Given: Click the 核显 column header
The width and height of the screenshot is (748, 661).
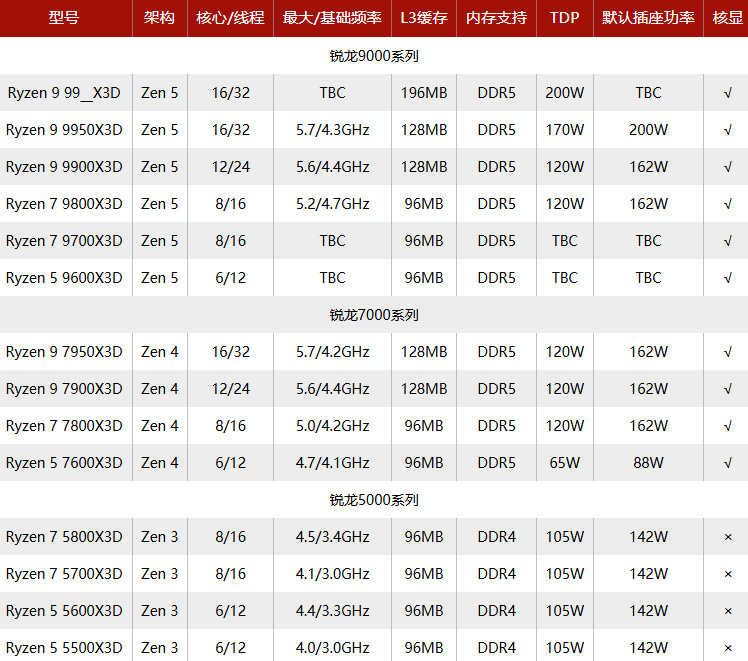Looking at the screenshot, I should (728, 18).
